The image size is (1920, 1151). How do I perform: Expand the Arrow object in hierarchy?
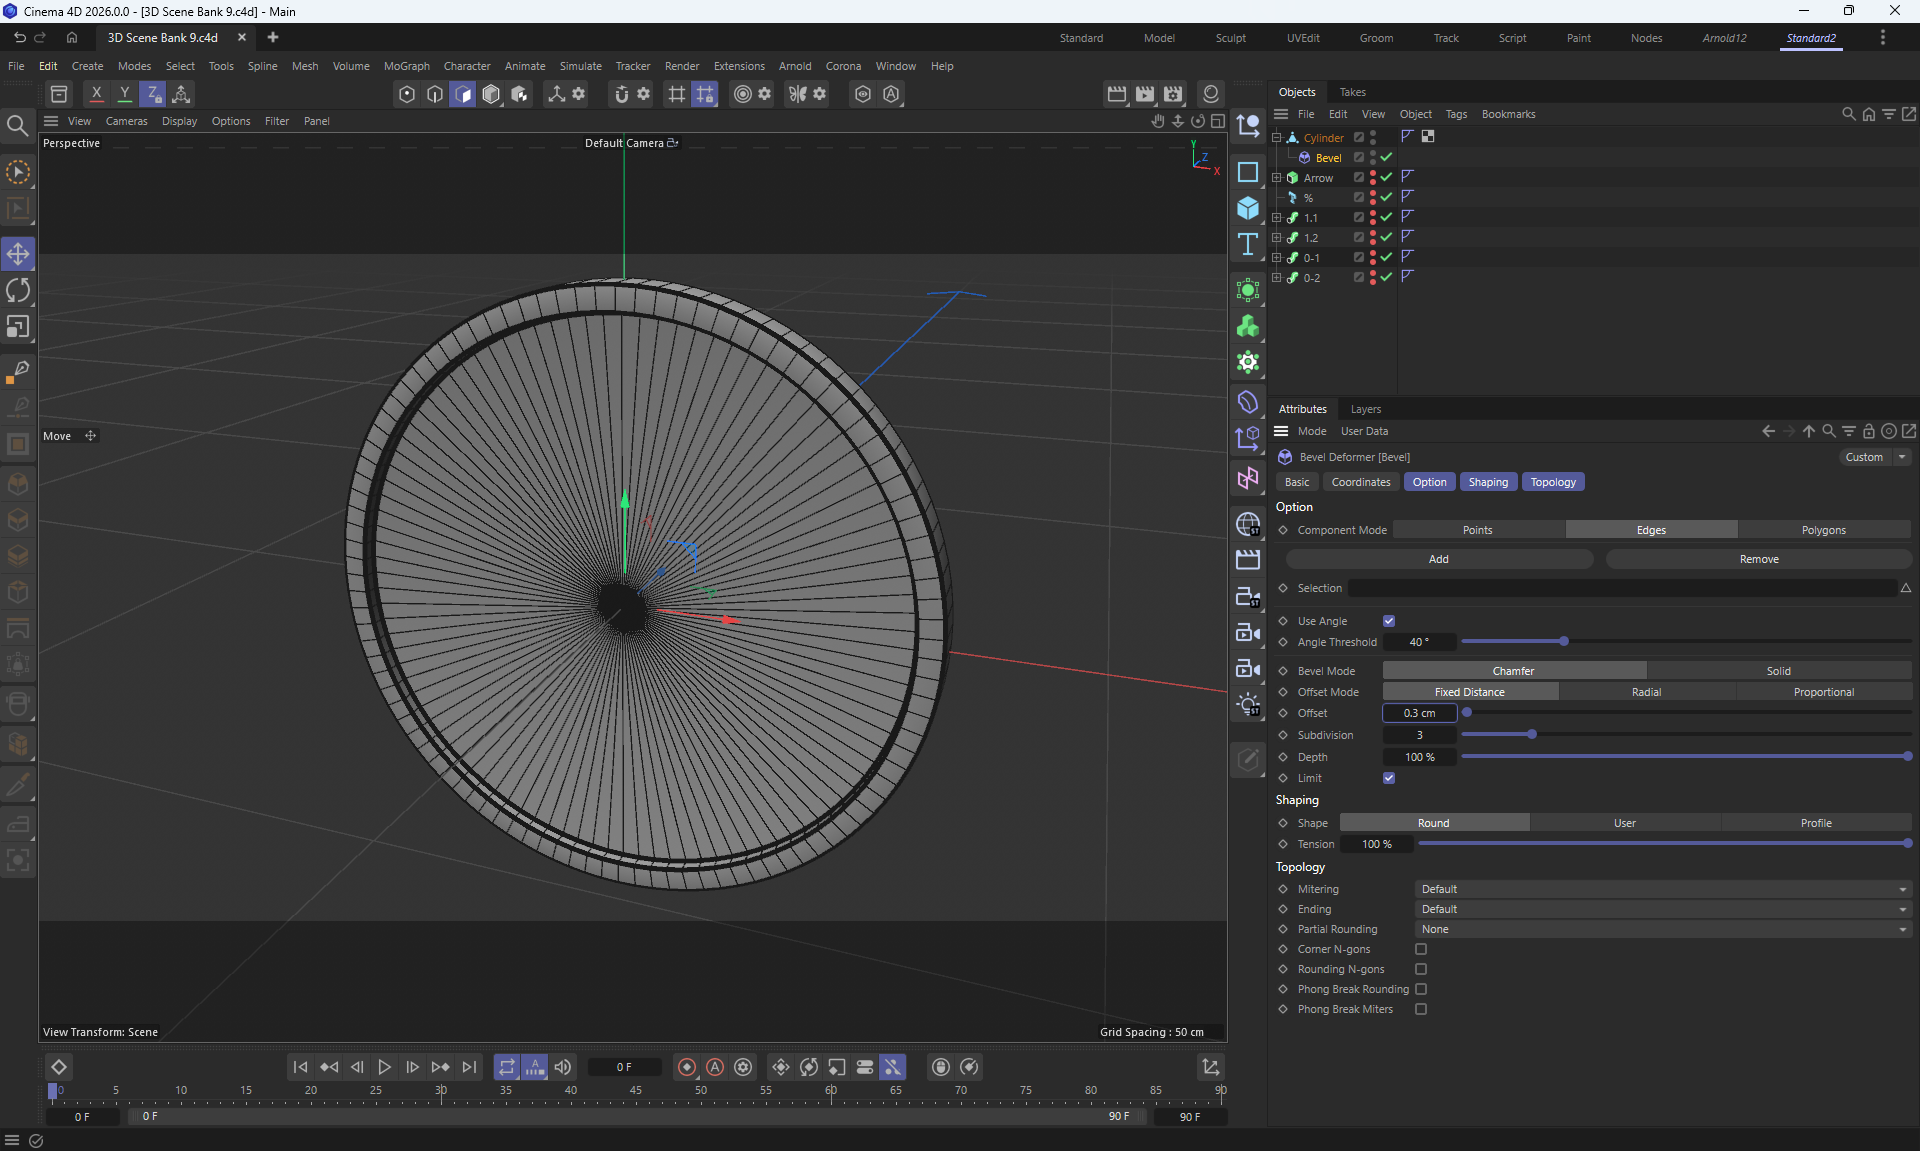[x=1276, y=178]
